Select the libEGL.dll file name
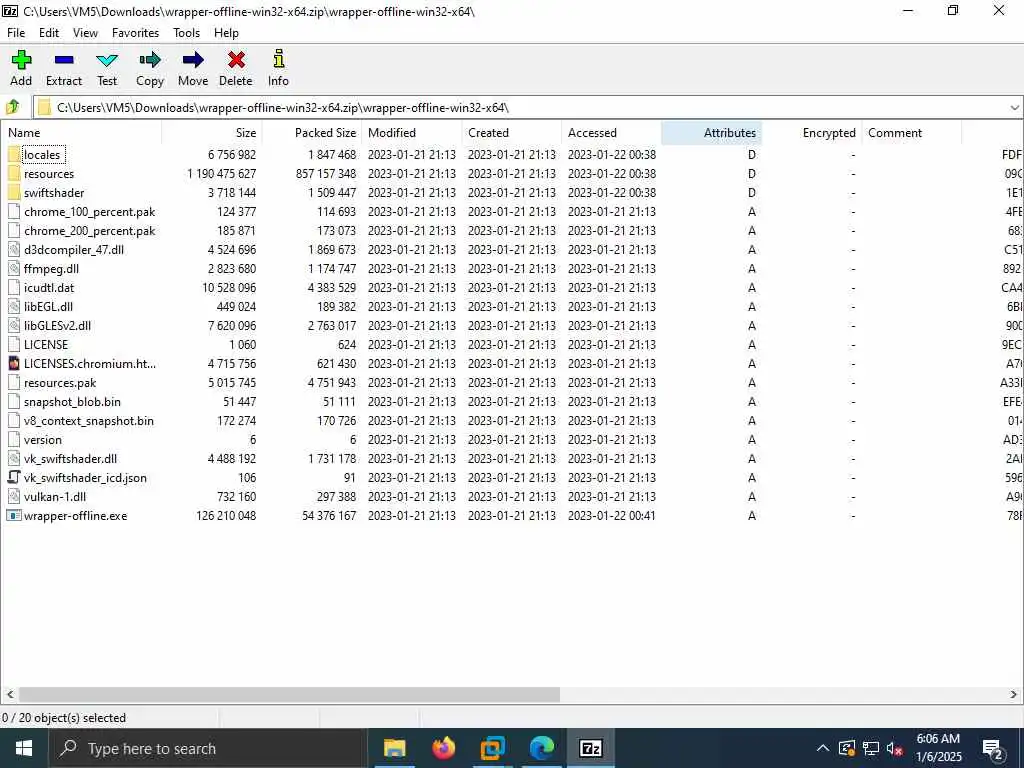The image size is (1024, 768). coord(48,306)
